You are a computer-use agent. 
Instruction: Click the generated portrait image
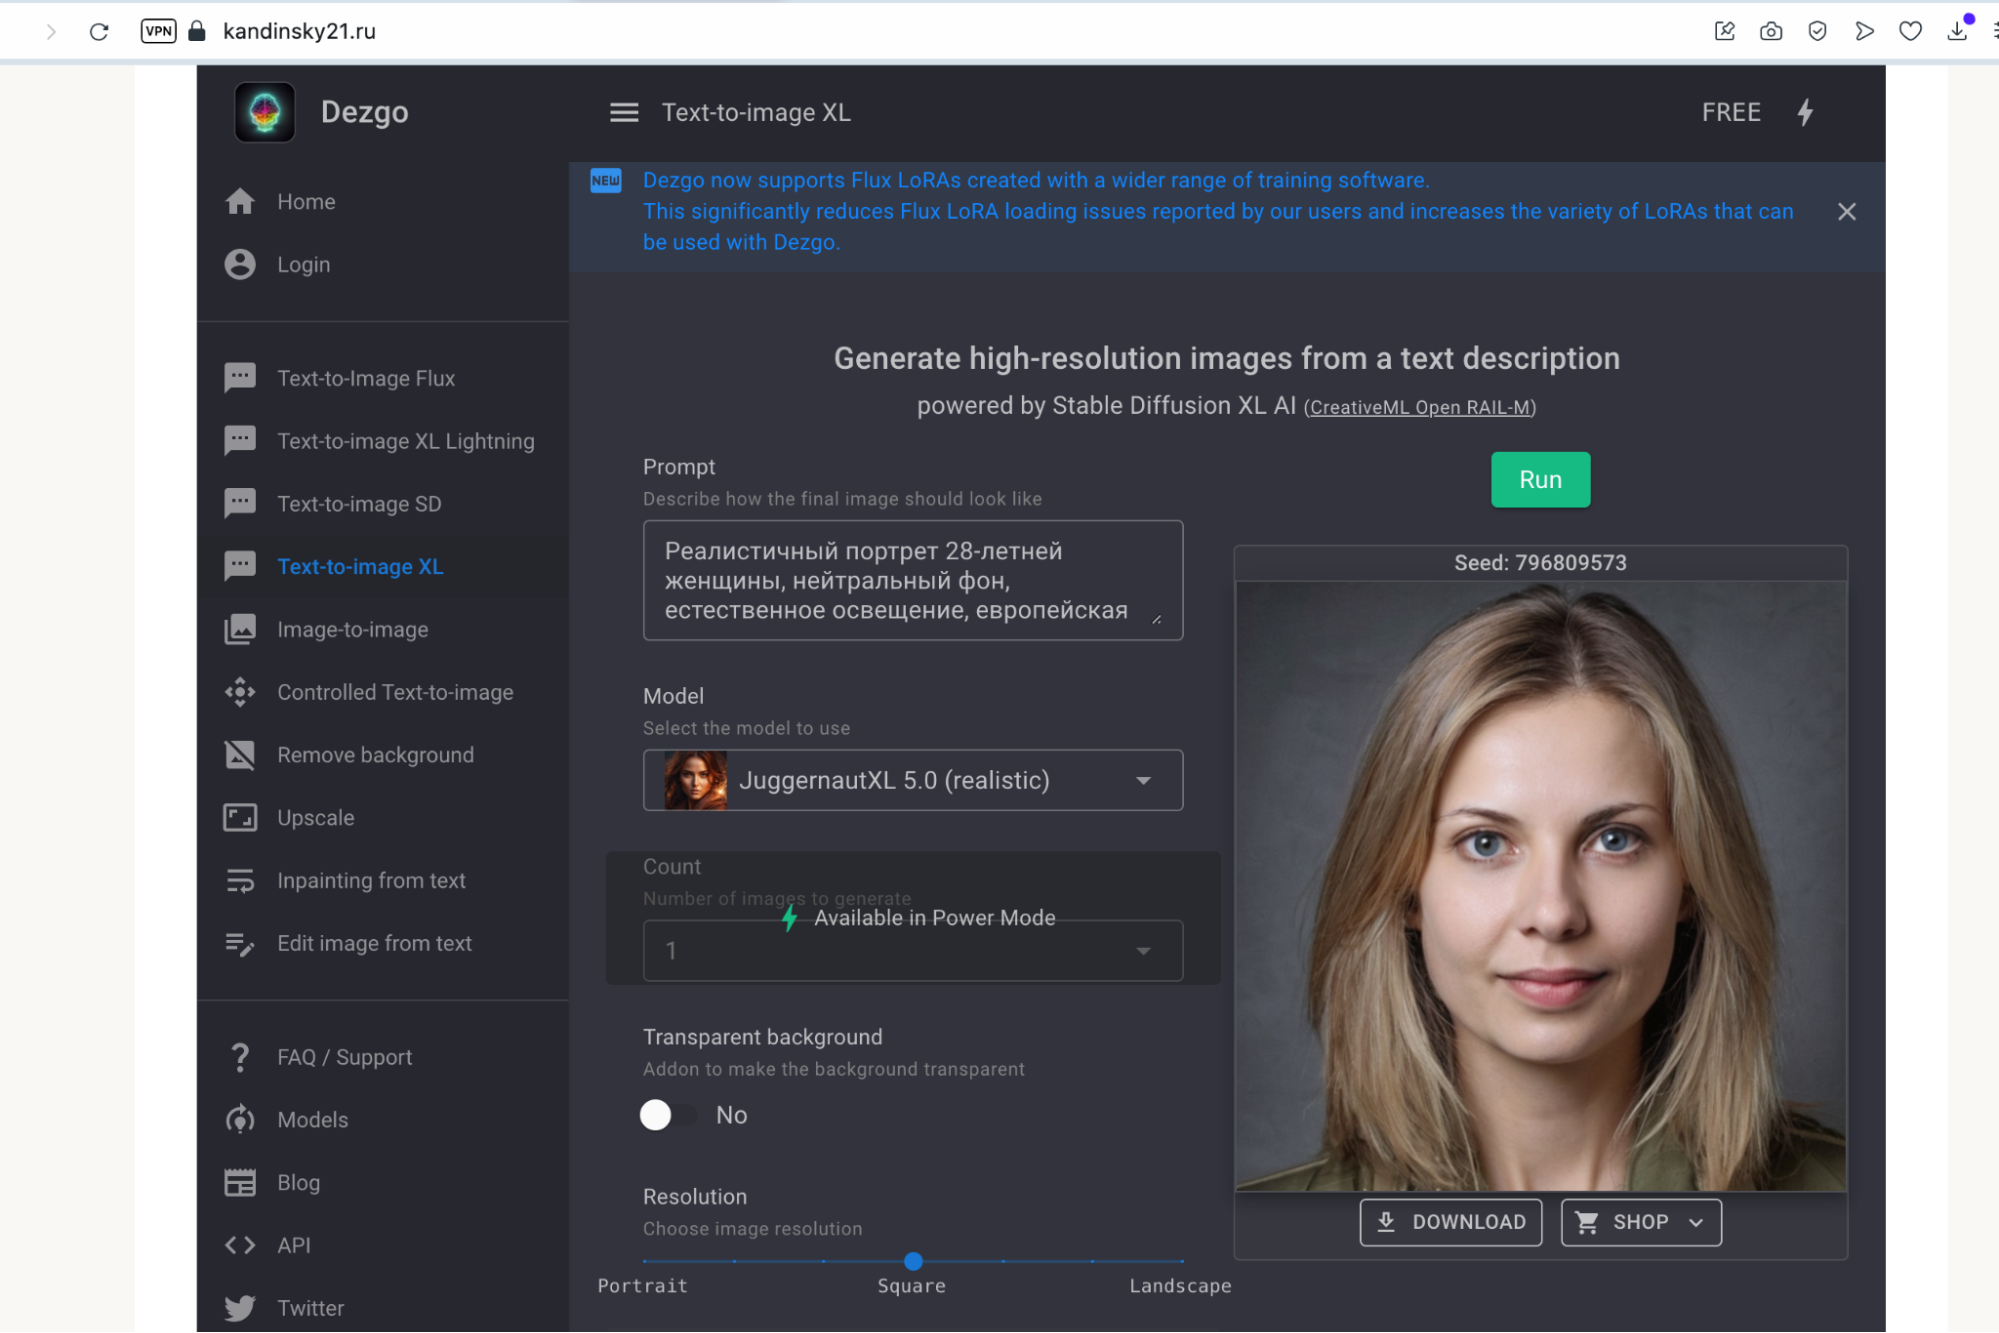tap(1540, 886)
